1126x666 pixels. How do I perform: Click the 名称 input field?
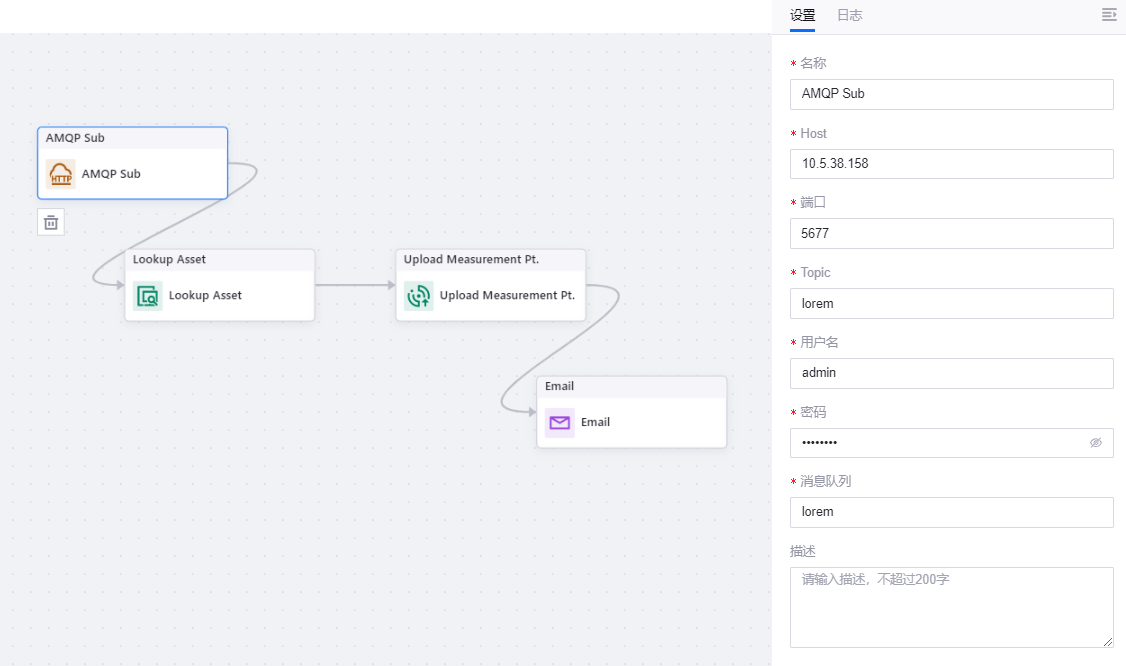(950, 94)
